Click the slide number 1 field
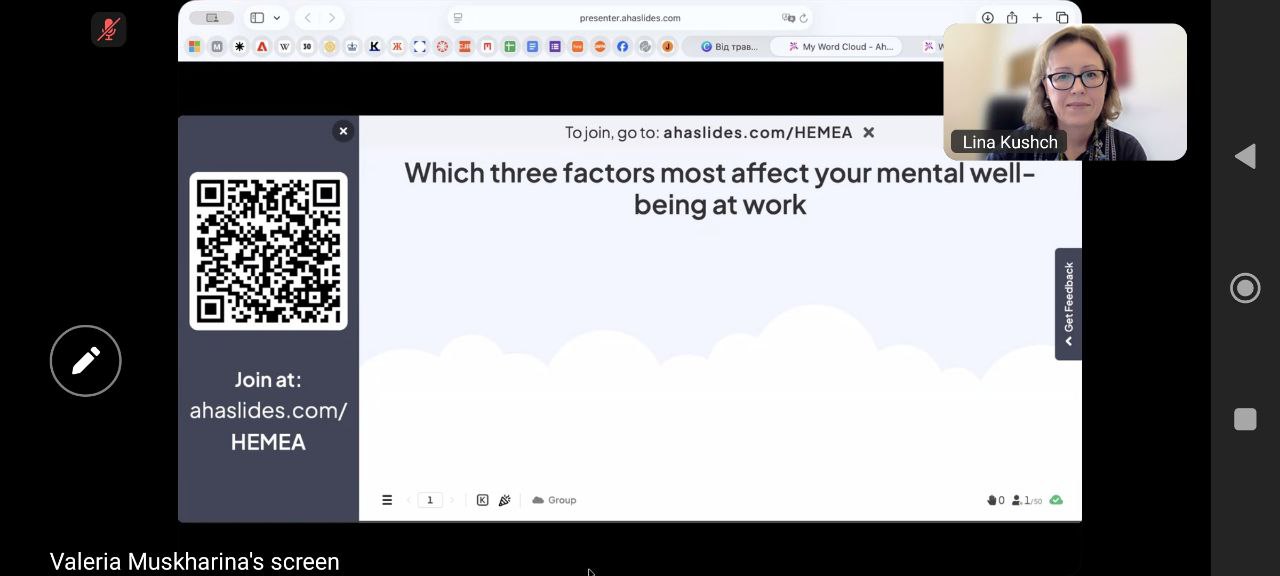The height and width of the screenshot is (576, 1280). [430, 500]
